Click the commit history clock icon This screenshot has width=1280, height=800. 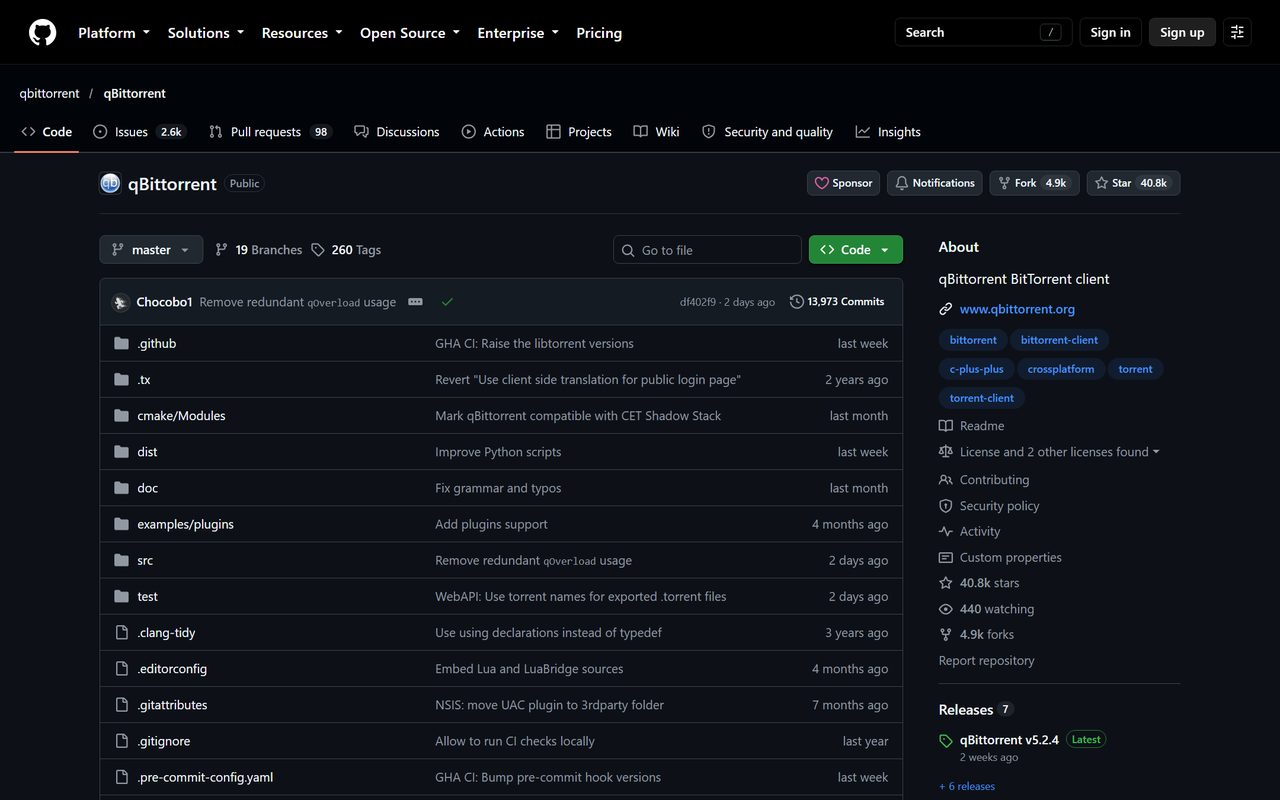797,302
